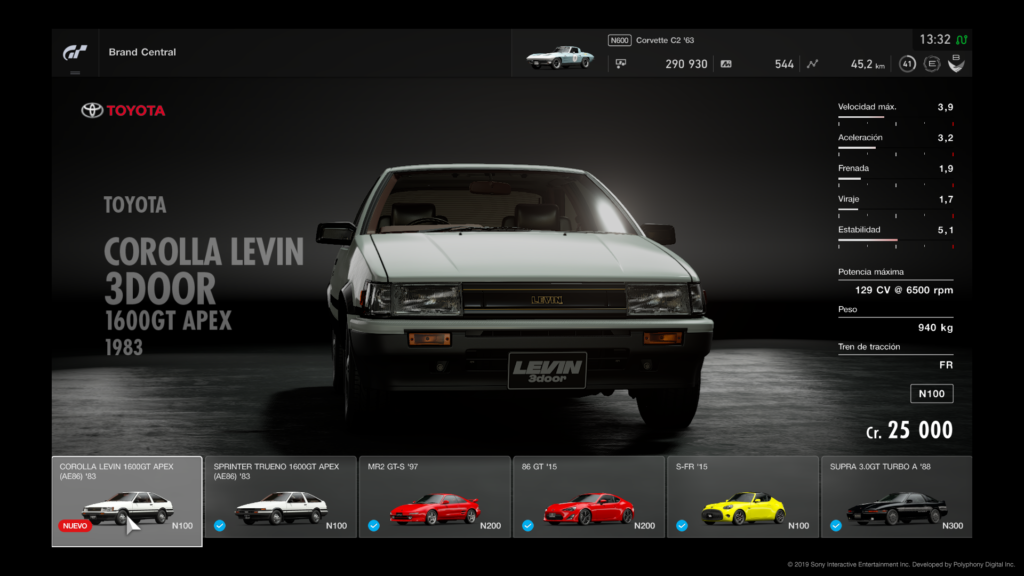Click the 290 930 credits amount
This screenshot has height=576, width=1024.
point(686,64)
